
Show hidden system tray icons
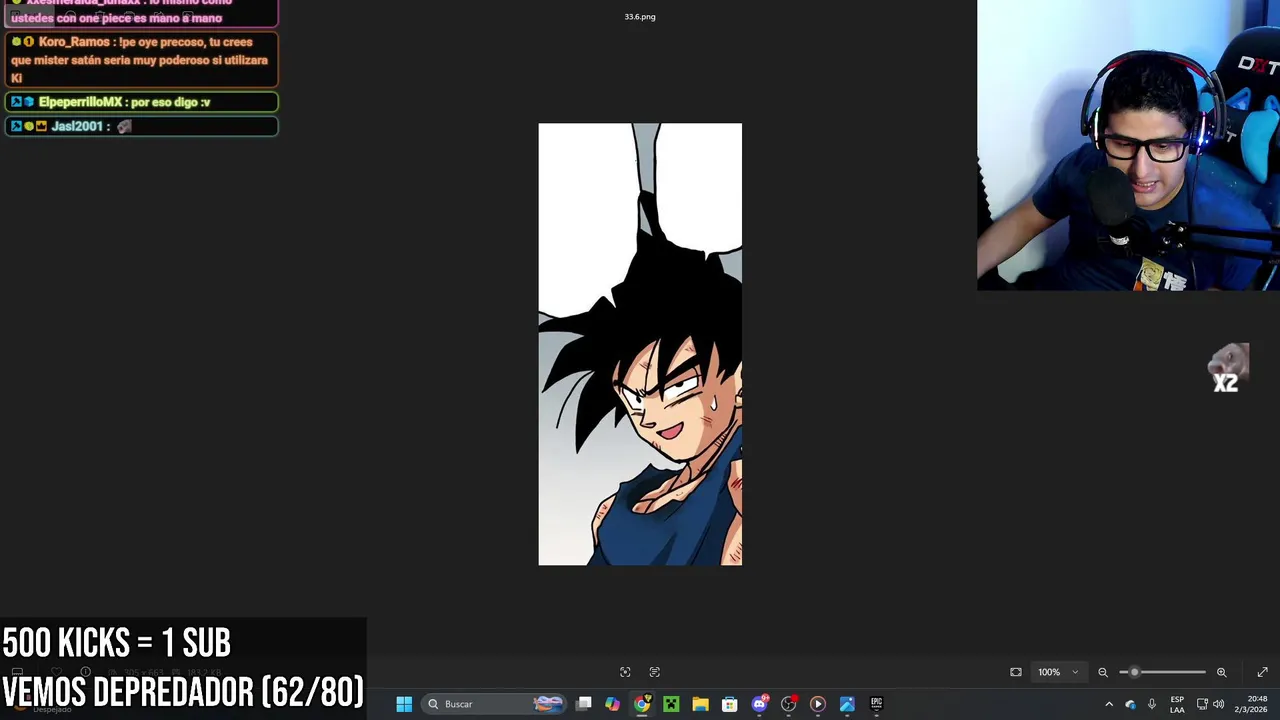[x=1109, y=704]
